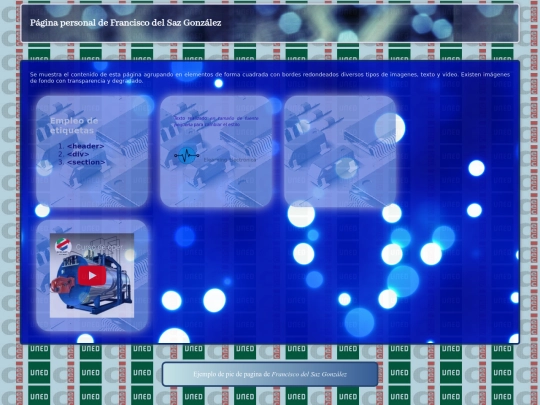Click the faded electronics label beside the heartbeat icon

pos(230,160)
